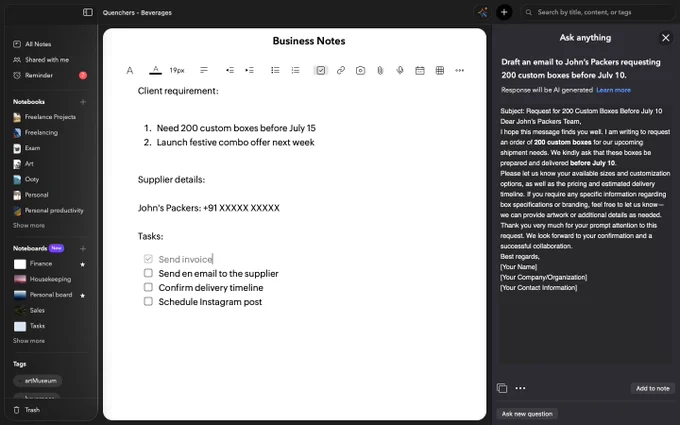Follow the Learn more link
This screenshot has height=425, width=680.
(613, 90)
